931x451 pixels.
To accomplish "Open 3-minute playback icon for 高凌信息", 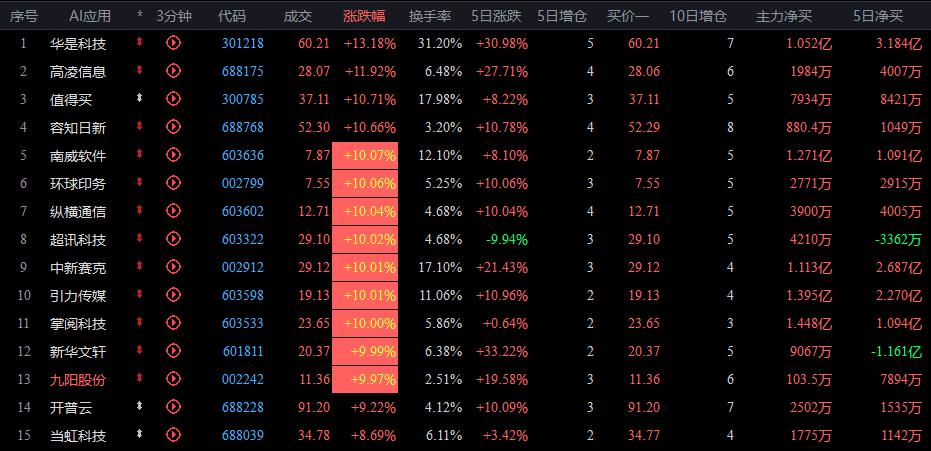I will tap(173, 71).
